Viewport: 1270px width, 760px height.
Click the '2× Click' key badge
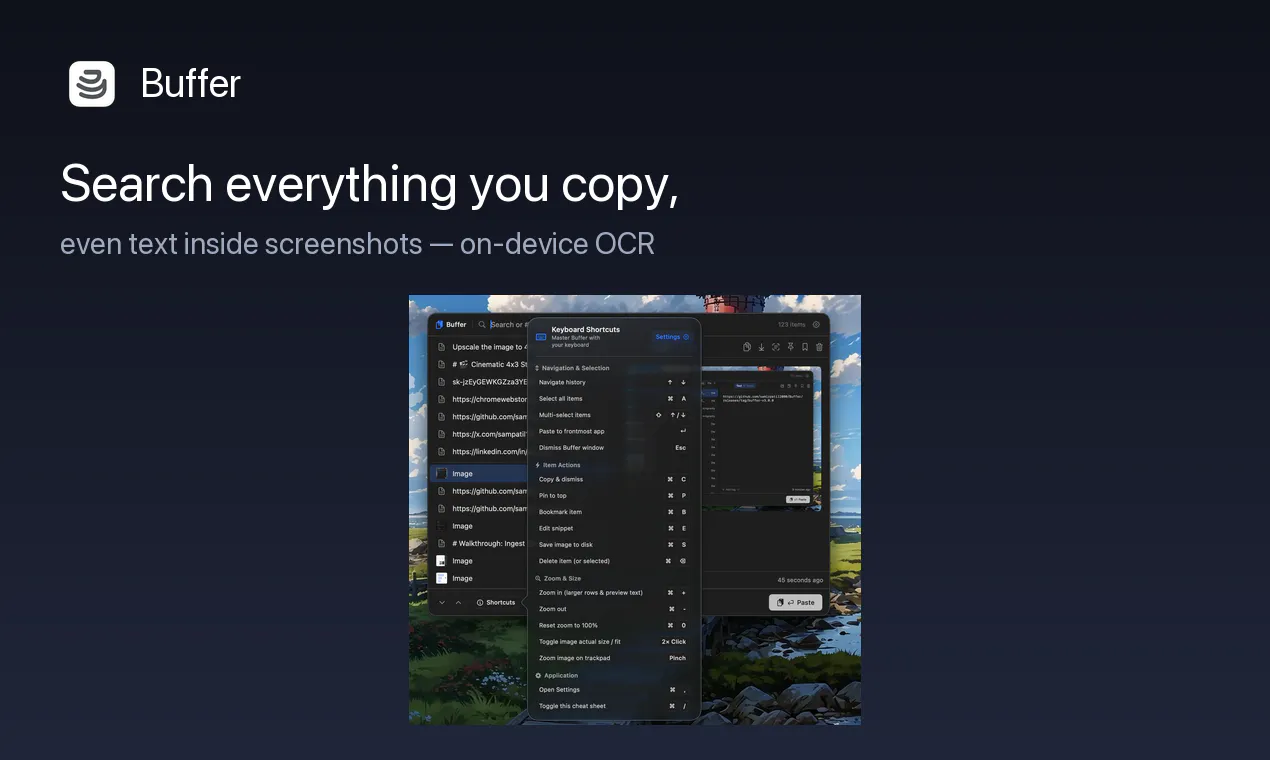674,642
